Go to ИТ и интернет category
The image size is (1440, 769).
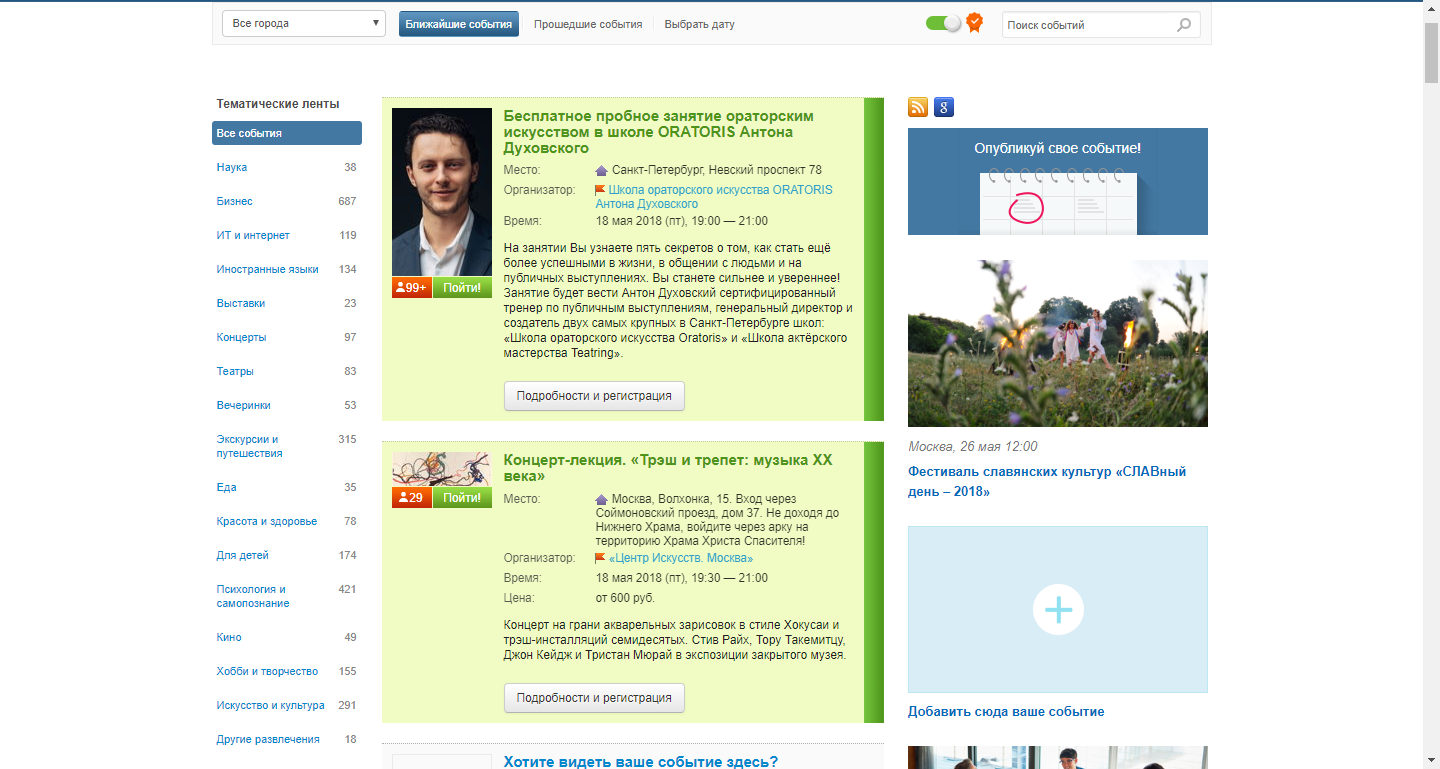click(x=253, y=235)
